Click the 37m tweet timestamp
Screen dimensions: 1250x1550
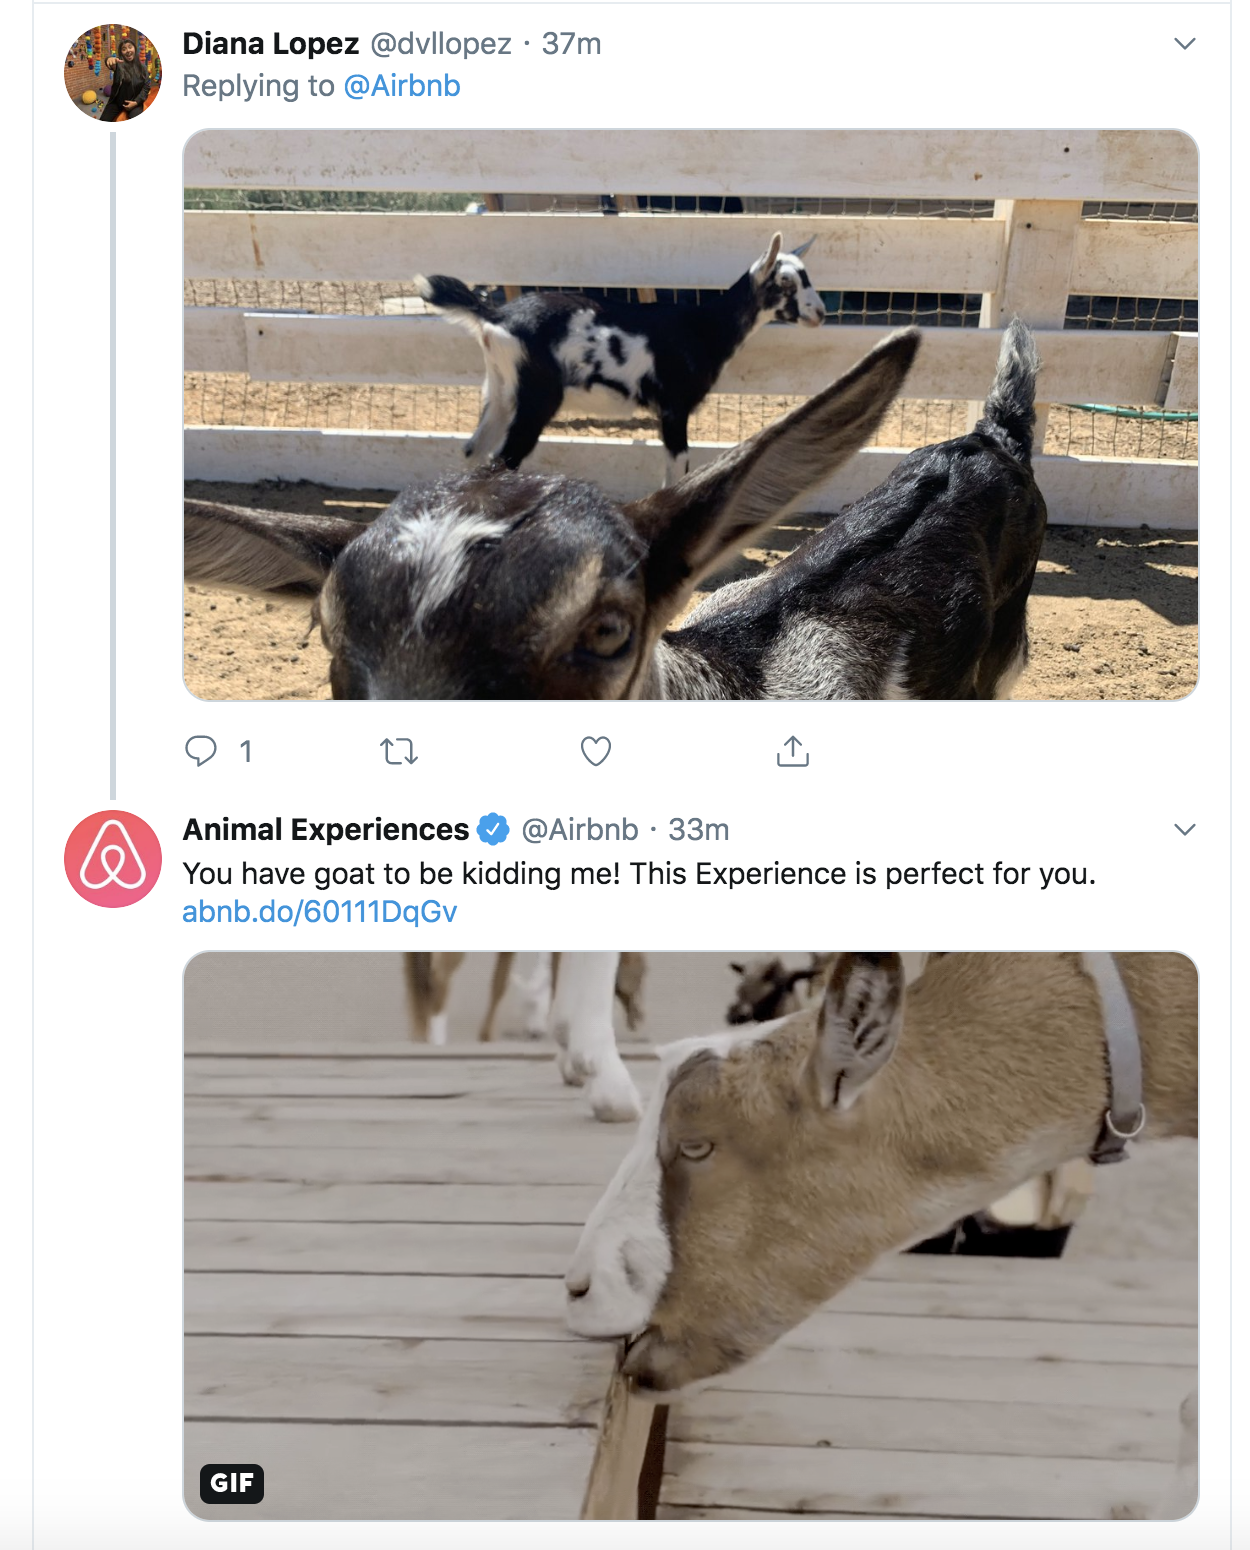click(572, 44)
